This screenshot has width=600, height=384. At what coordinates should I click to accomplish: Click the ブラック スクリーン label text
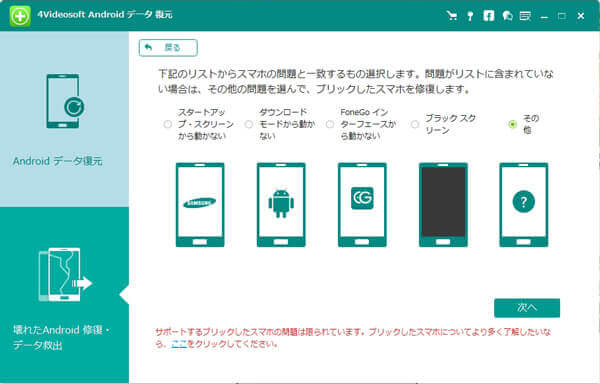[450, 124]
